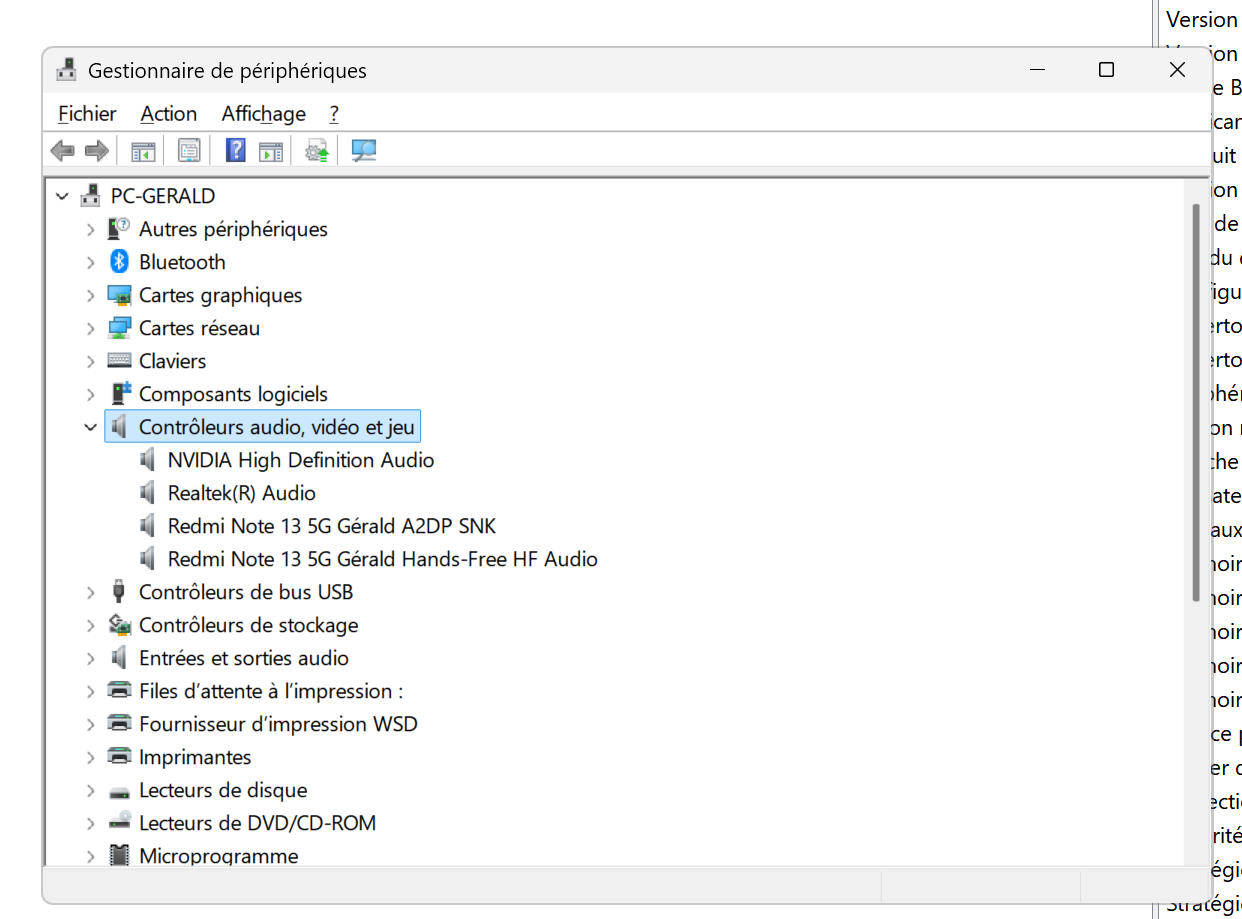Click the Claviers keyboard icon
This screenshot has height=919, width=1242.
click(x=120, y=361)
